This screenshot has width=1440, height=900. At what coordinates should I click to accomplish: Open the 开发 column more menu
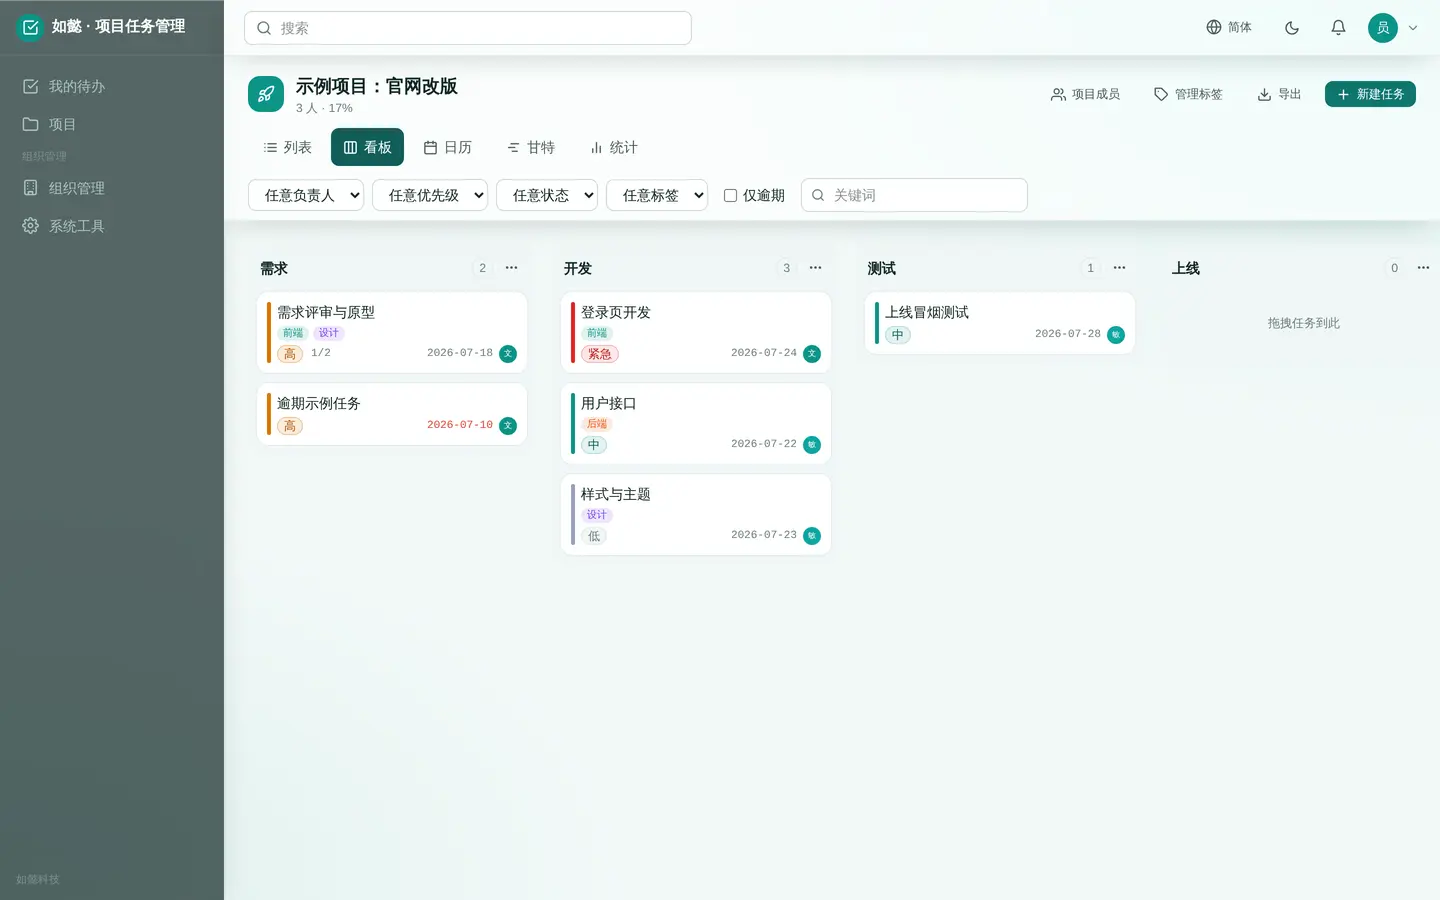[x=816, y=268]
